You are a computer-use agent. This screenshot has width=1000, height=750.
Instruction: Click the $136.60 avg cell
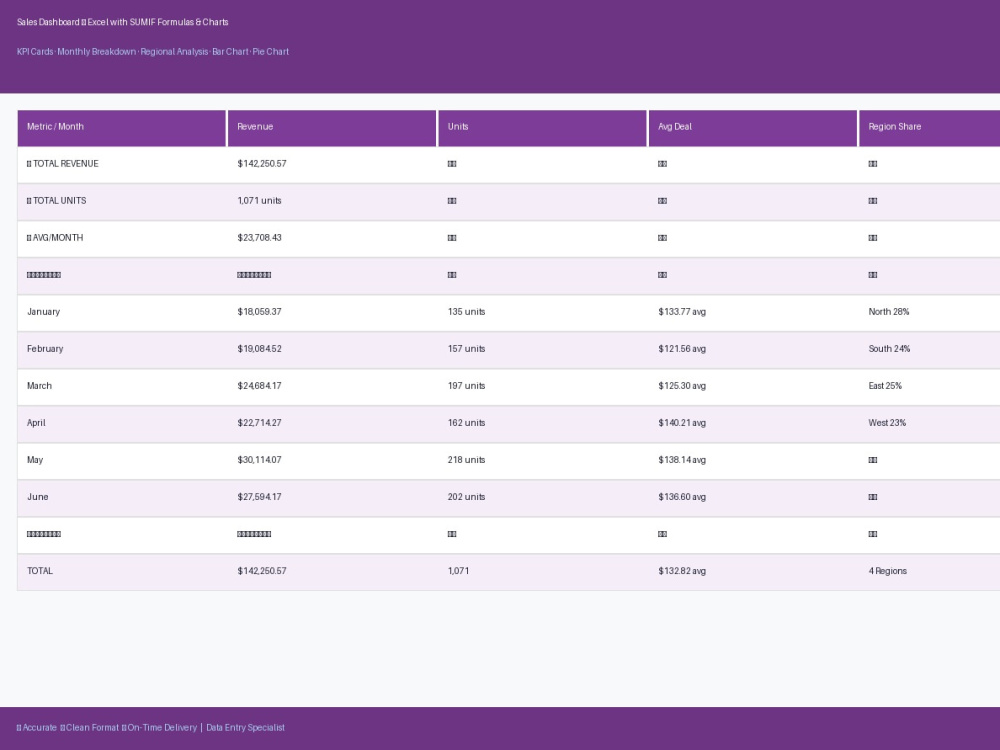click(753, 497)
